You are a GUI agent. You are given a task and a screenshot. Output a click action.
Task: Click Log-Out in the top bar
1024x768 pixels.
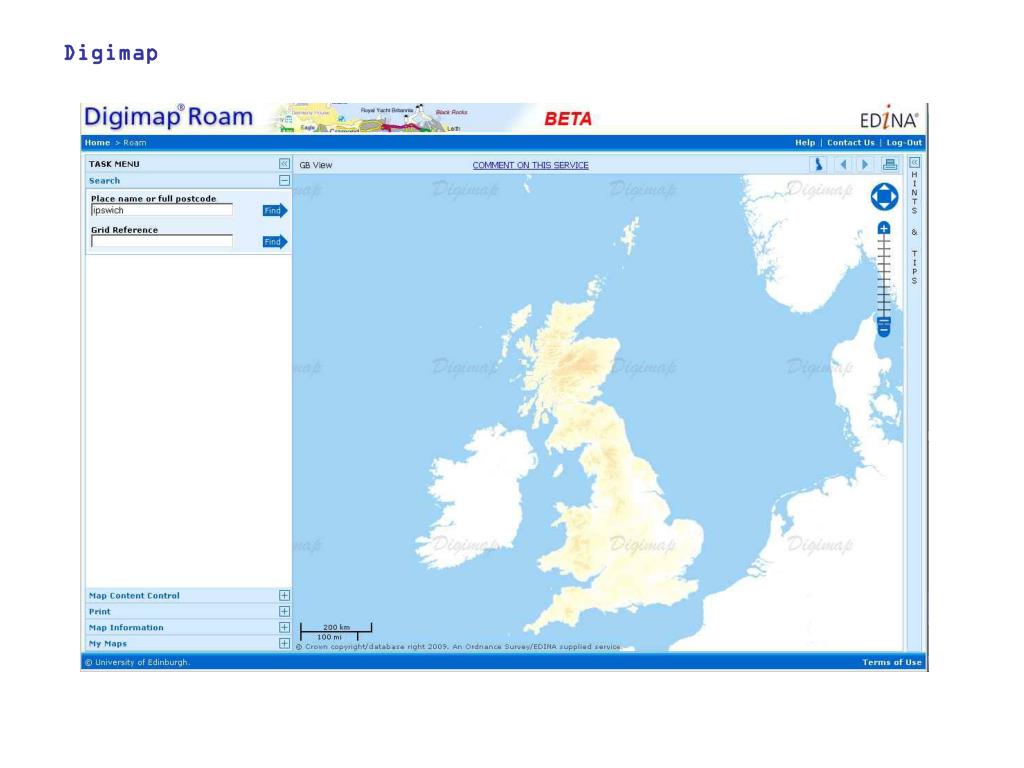tap(904, 142)
